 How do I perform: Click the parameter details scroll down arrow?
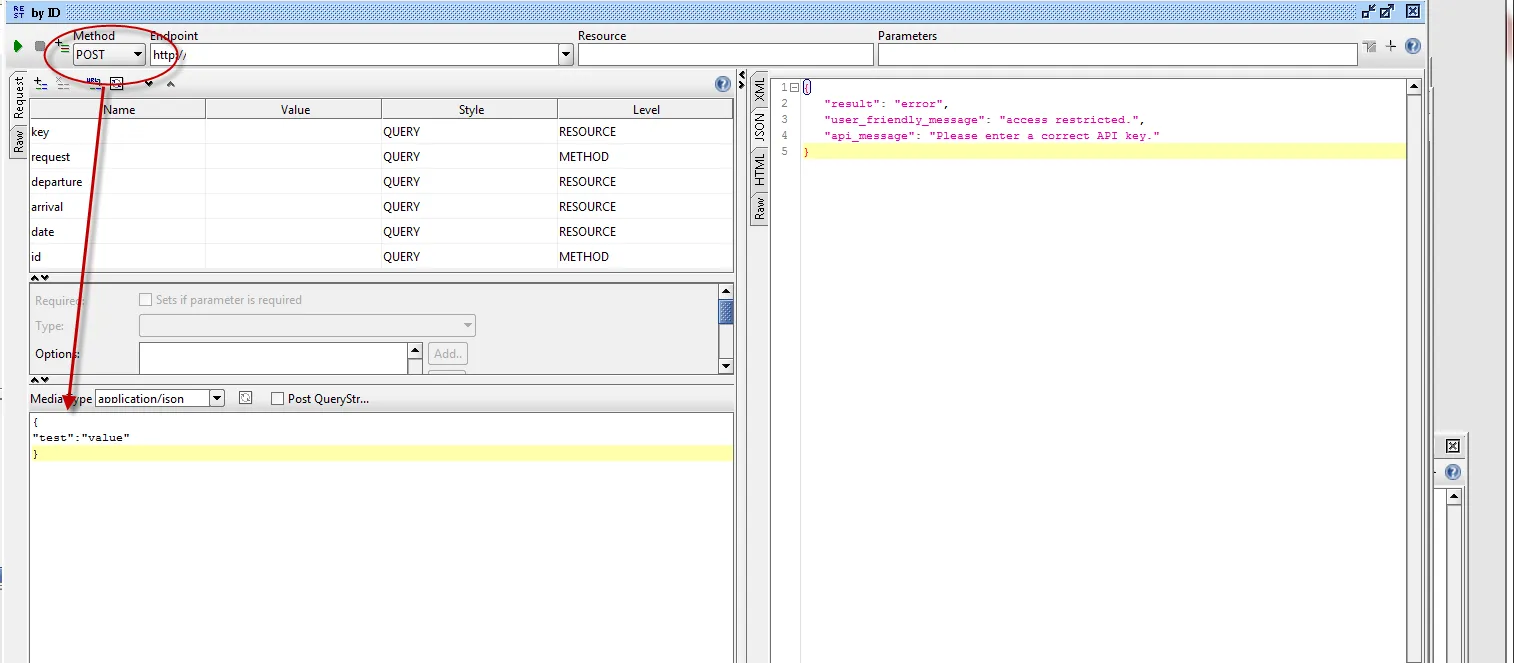pos(727,367)
